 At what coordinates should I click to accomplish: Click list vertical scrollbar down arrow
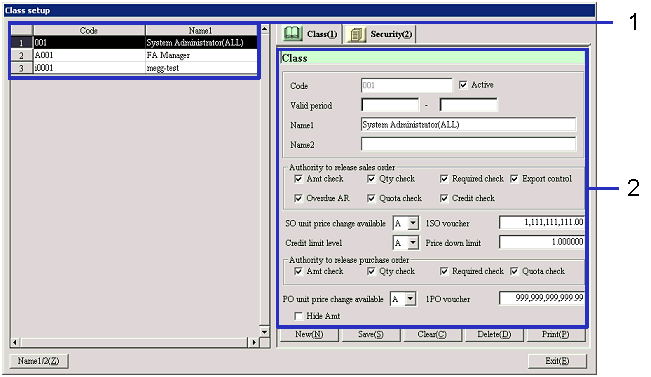(x=264, y=331)
